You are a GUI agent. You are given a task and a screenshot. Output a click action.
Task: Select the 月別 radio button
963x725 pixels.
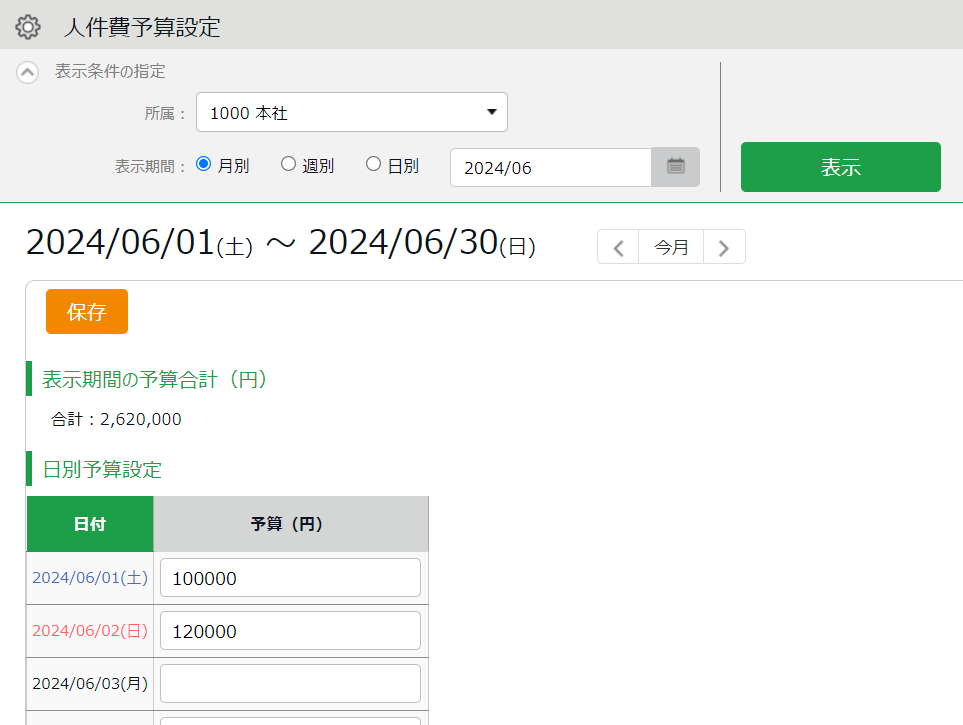(203, 164)
